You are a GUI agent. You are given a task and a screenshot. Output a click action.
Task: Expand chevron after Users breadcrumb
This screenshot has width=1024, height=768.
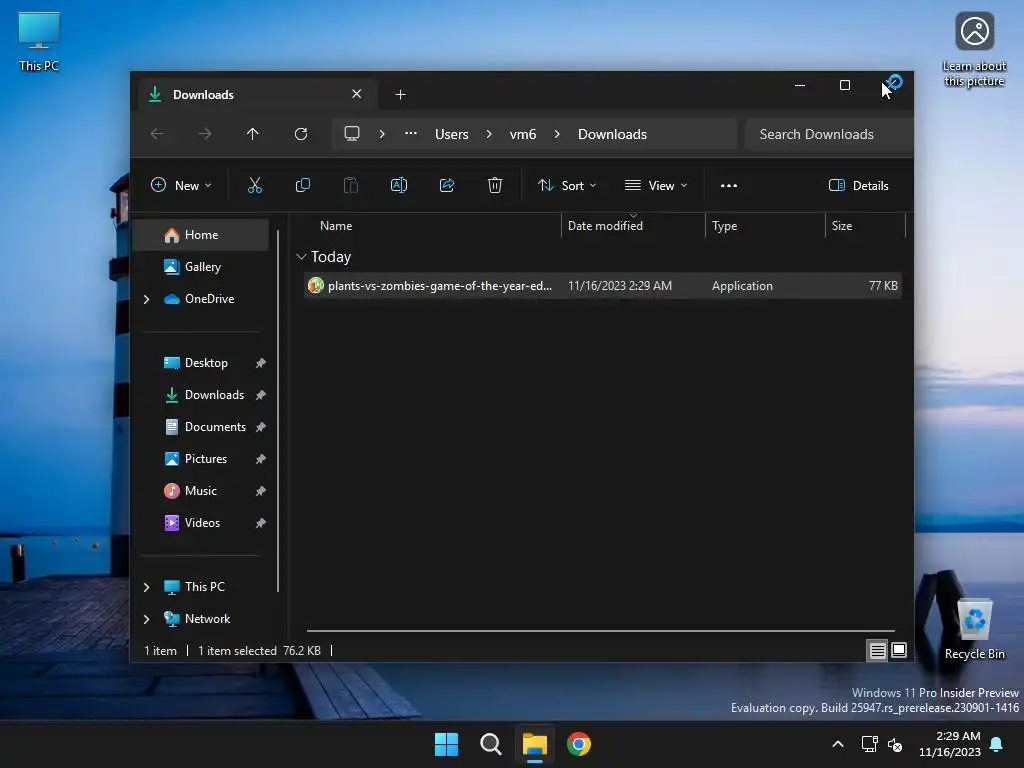(489, 134)
